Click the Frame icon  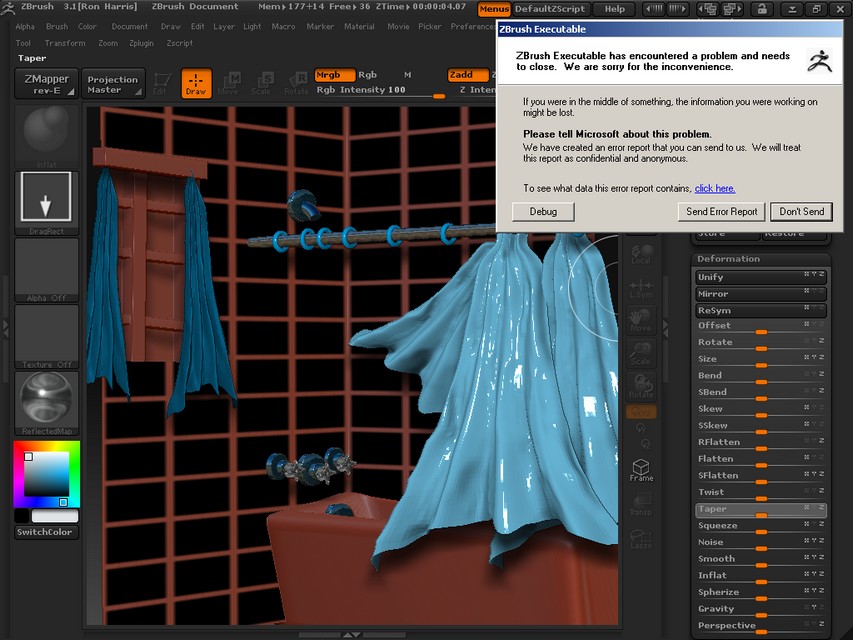click(641, 470)
